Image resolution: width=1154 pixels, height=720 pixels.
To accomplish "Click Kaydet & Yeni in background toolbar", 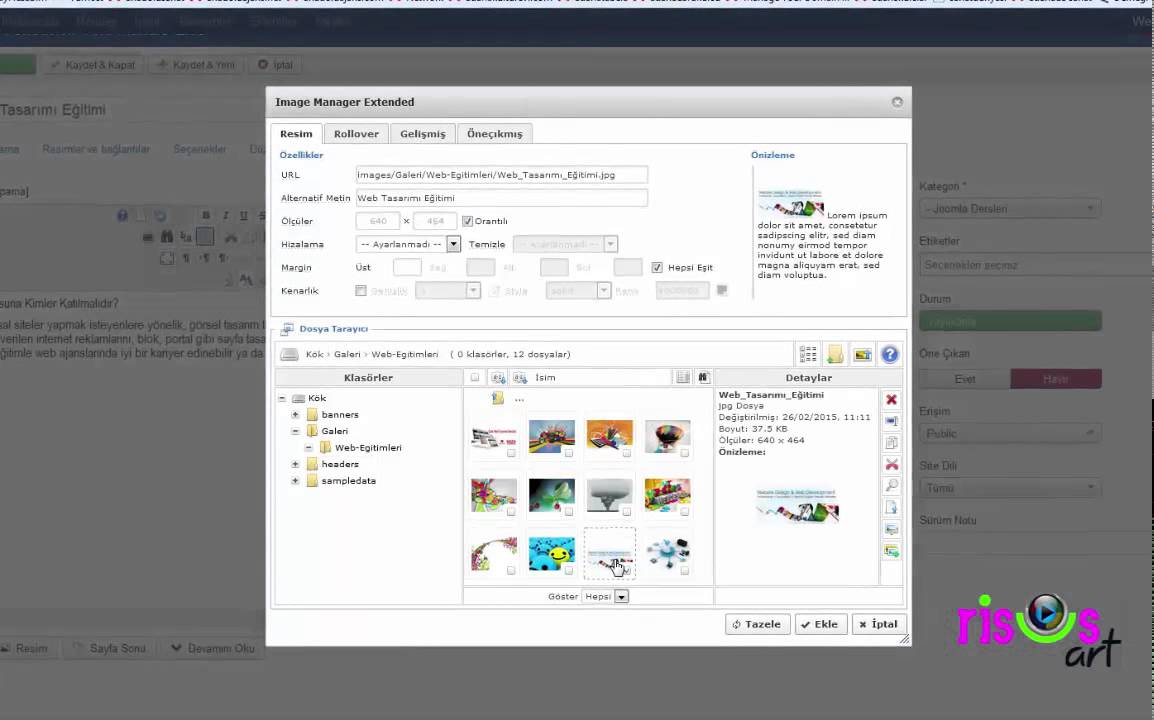I will pos(197,65).
